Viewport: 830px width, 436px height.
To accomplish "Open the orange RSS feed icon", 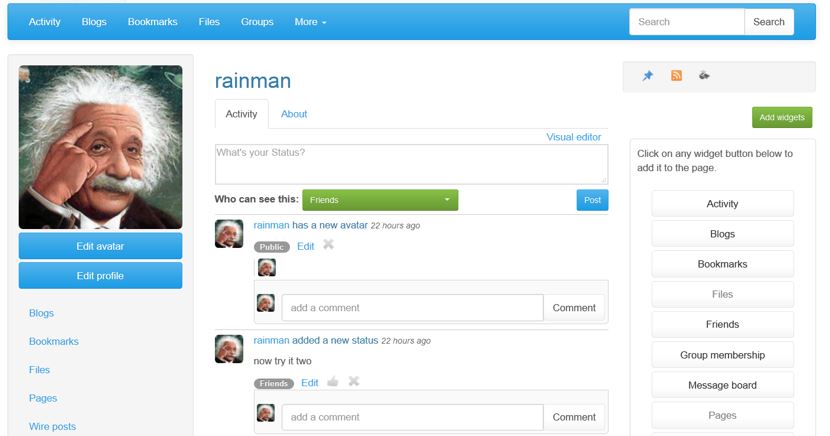I will (677, 76).
